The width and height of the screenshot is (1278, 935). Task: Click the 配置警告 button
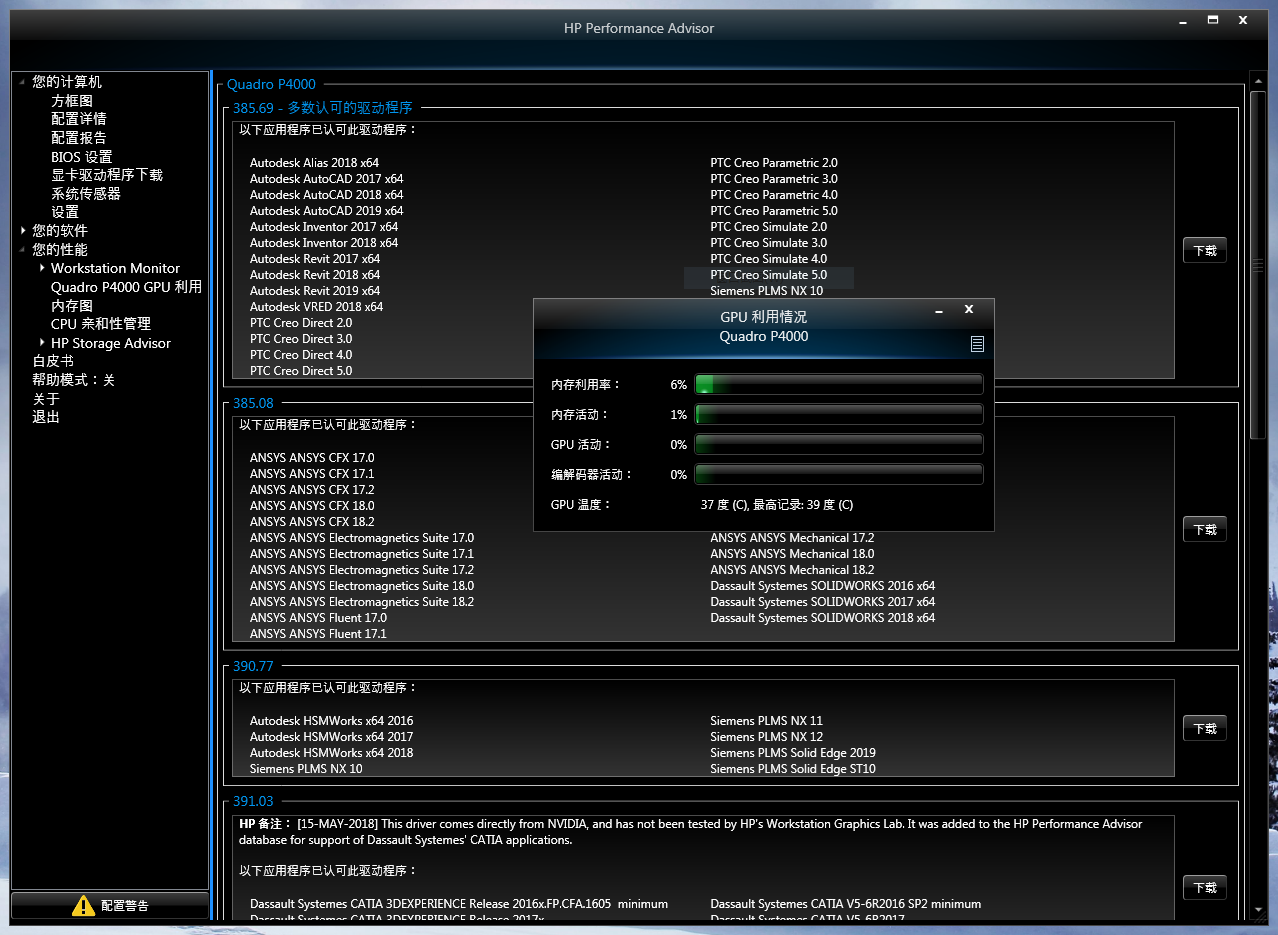tap(110, 906)
